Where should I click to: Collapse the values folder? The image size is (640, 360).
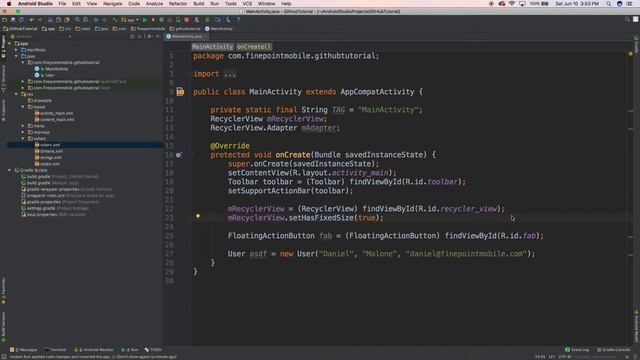pos(23,138)
